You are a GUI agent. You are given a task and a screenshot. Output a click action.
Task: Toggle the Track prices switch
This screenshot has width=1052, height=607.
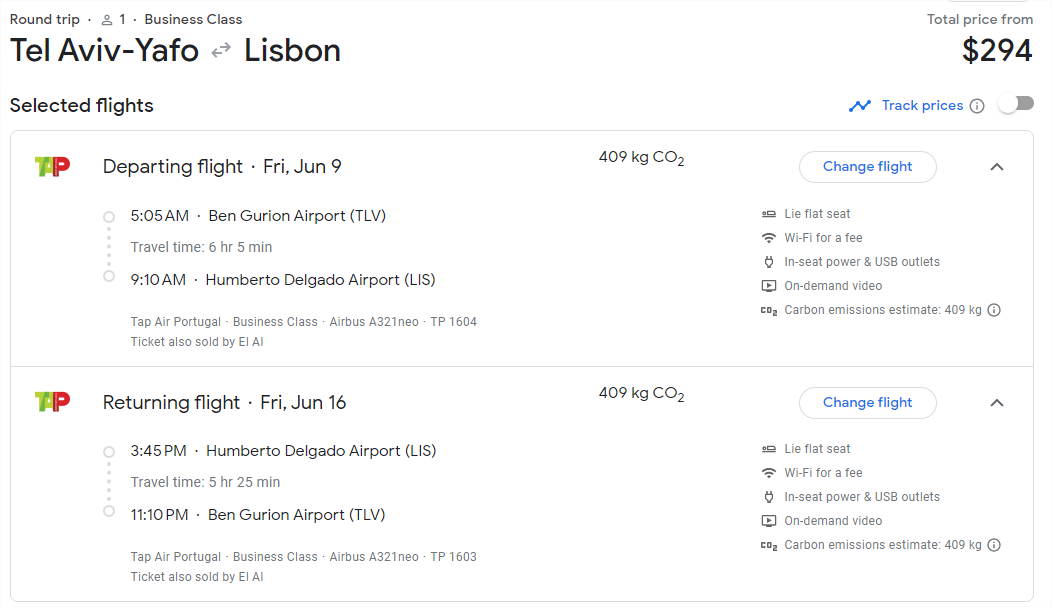pos(1016,104)
